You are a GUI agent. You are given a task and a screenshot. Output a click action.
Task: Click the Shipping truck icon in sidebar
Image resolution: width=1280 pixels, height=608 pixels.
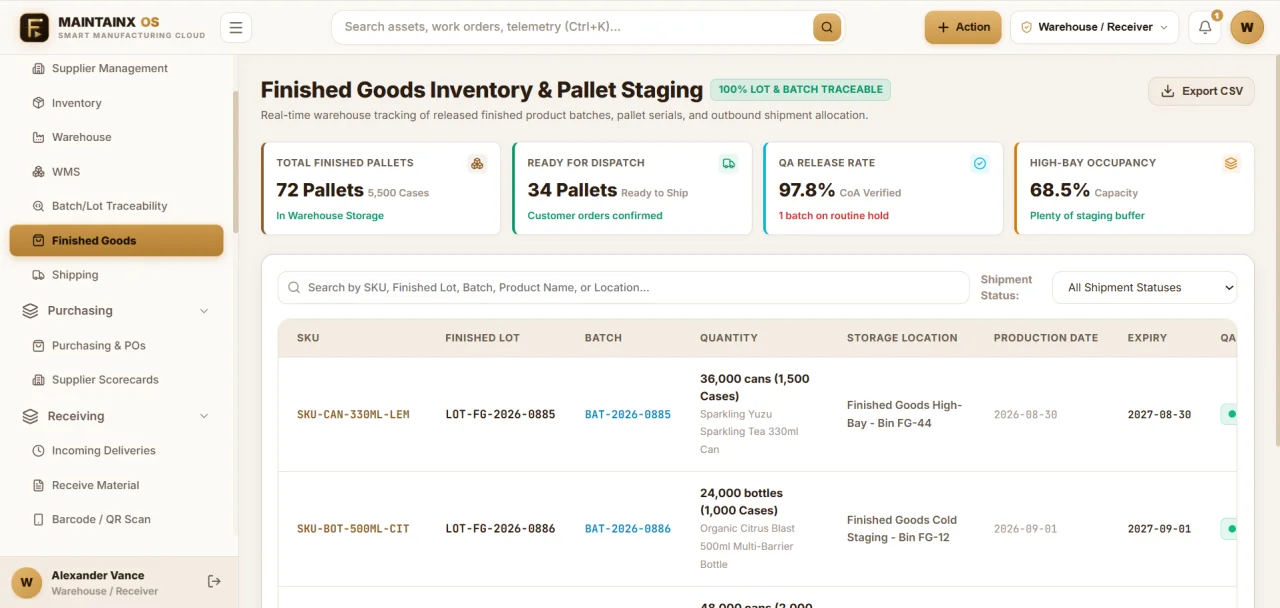pos(38,275)
